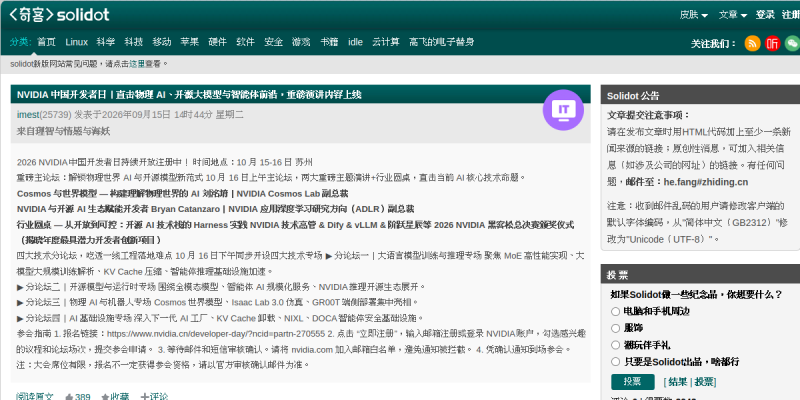View poll 结果 link
Screen dimensions: 800x400
click(x=678, y=382)
